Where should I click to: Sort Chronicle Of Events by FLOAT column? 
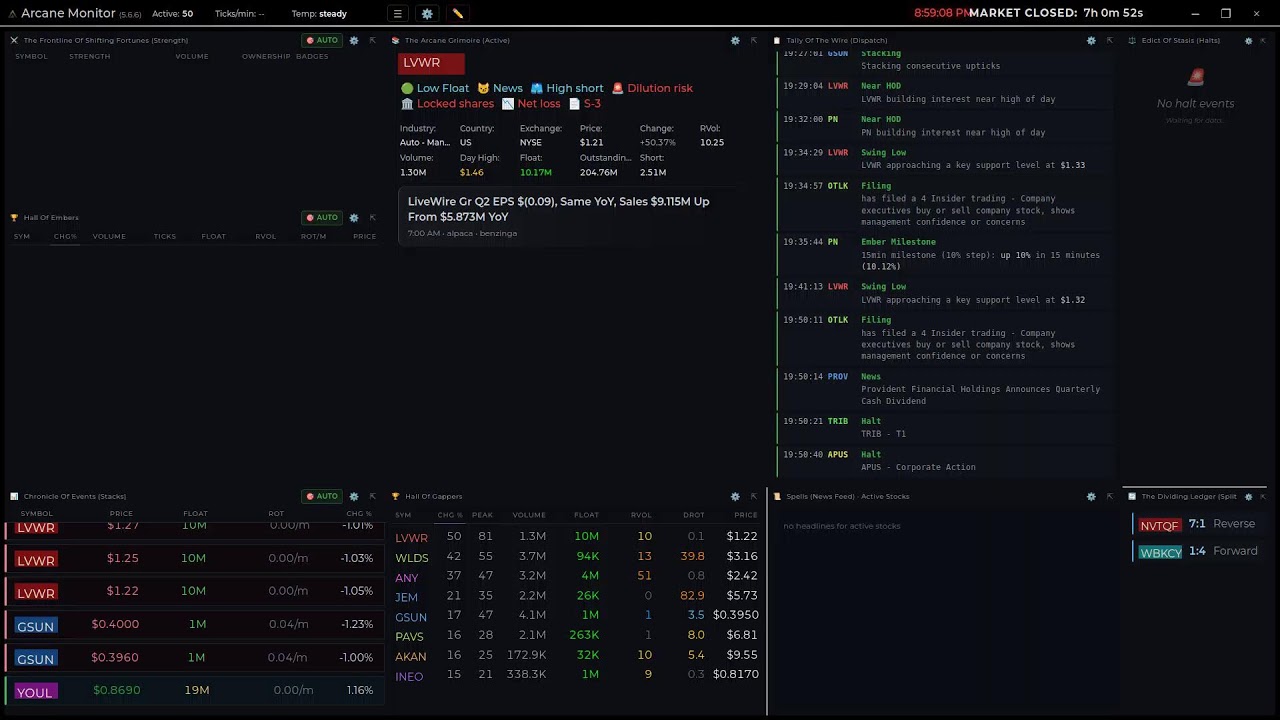[195, 514]
